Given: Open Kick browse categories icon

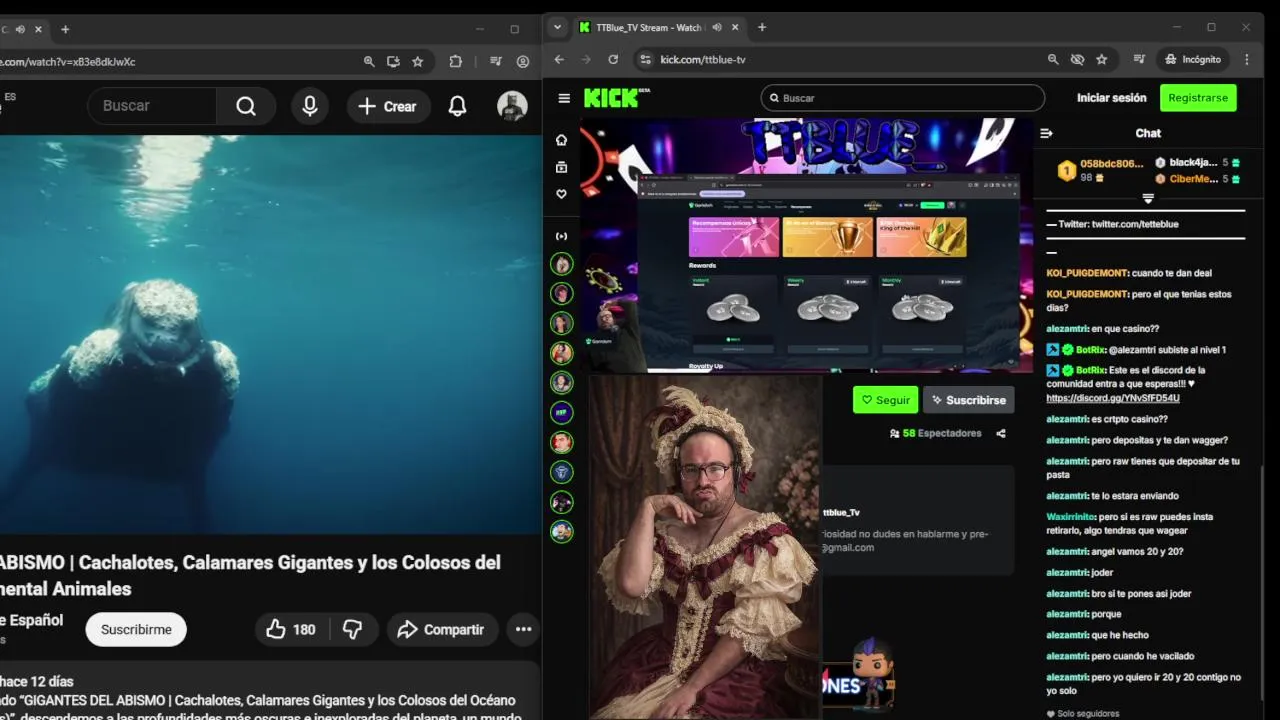Looking at the screenshot, I should (561, 167).
